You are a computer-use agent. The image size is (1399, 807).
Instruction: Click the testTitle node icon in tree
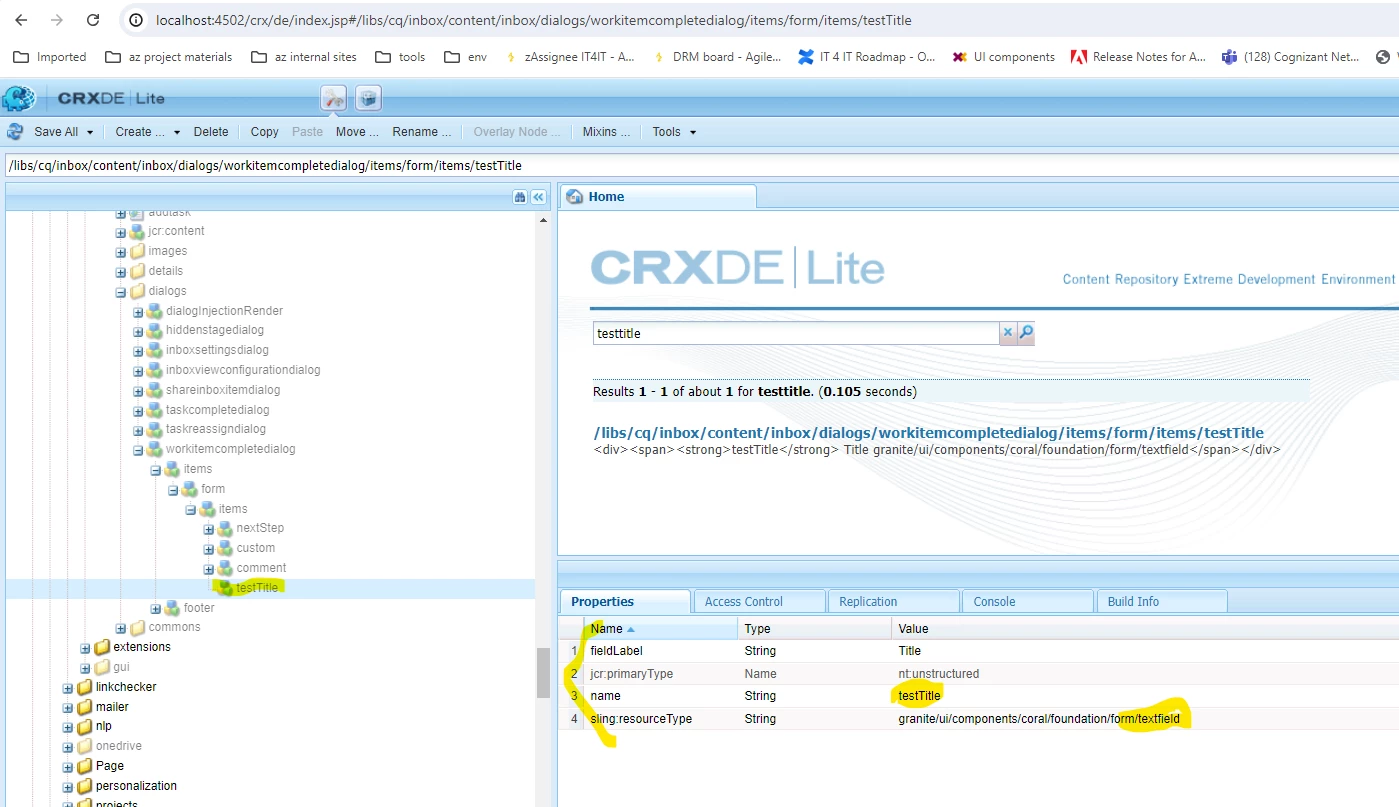click(226, 588)
